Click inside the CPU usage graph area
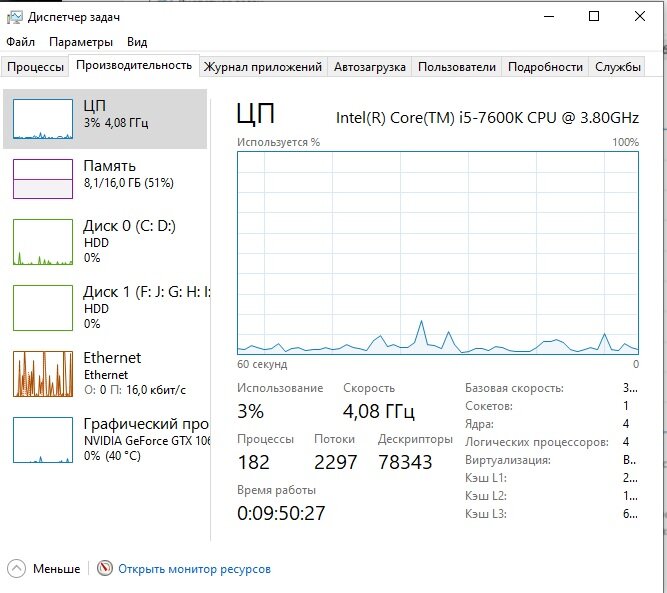This screenshot has height=593, width=667. (437, 250)
